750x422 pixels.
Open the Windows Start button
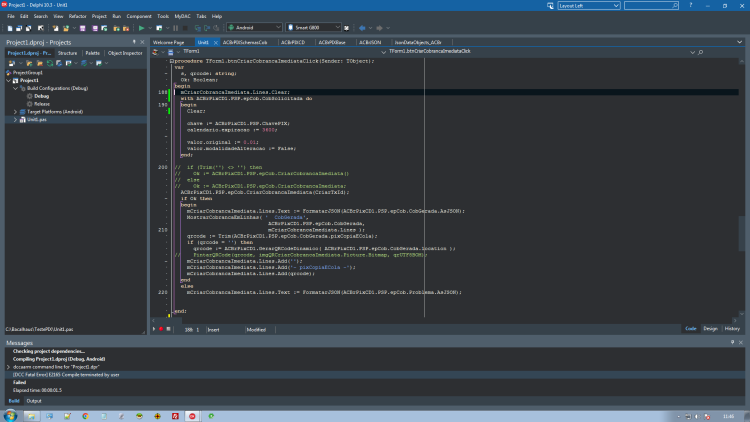[11, 416]
